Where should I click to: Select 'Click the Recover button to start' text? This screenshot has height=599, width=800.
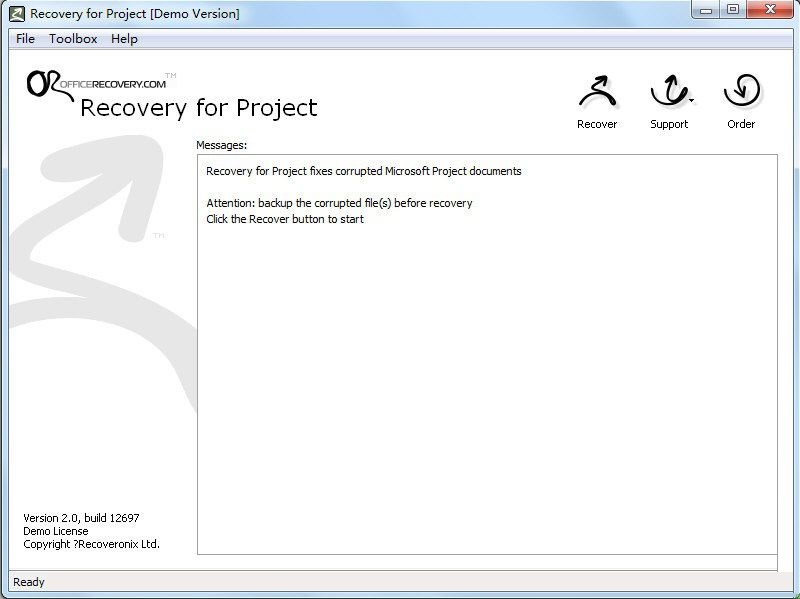285,219
